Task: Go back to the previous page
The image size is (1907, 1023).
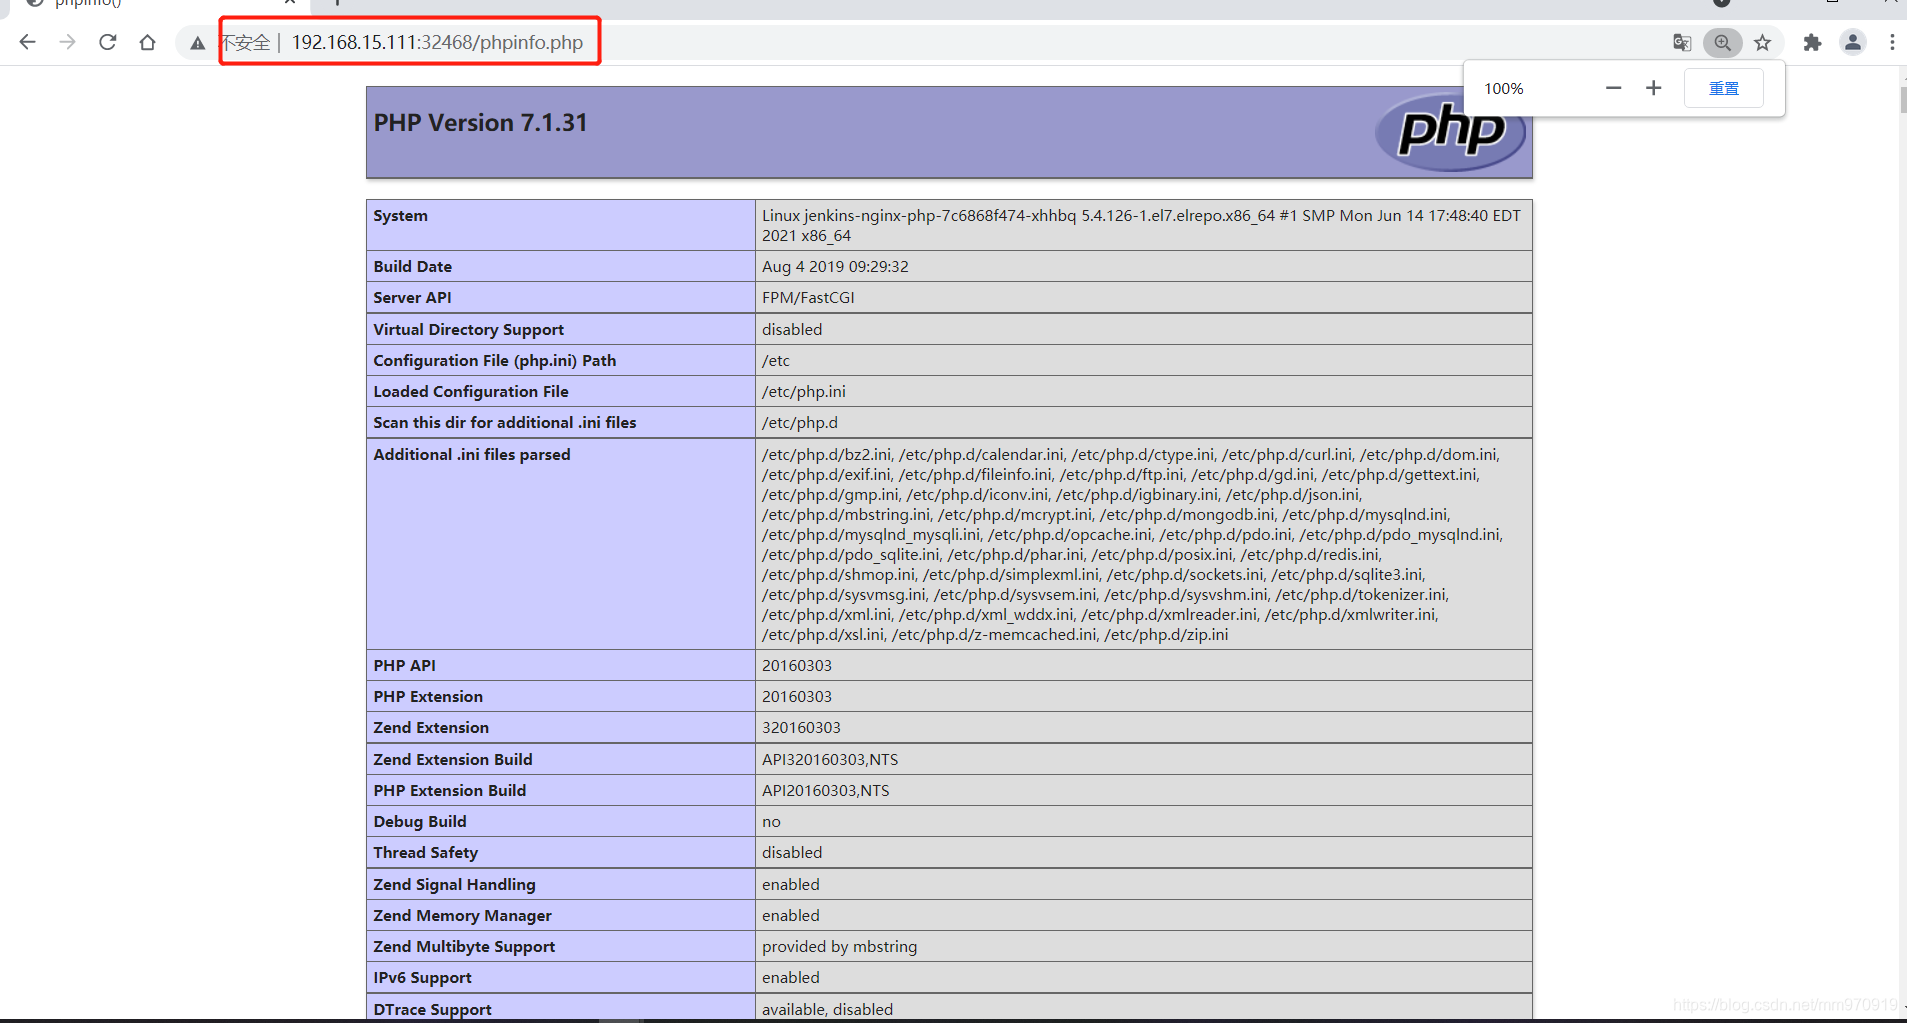Action: (x=28, y=42)
